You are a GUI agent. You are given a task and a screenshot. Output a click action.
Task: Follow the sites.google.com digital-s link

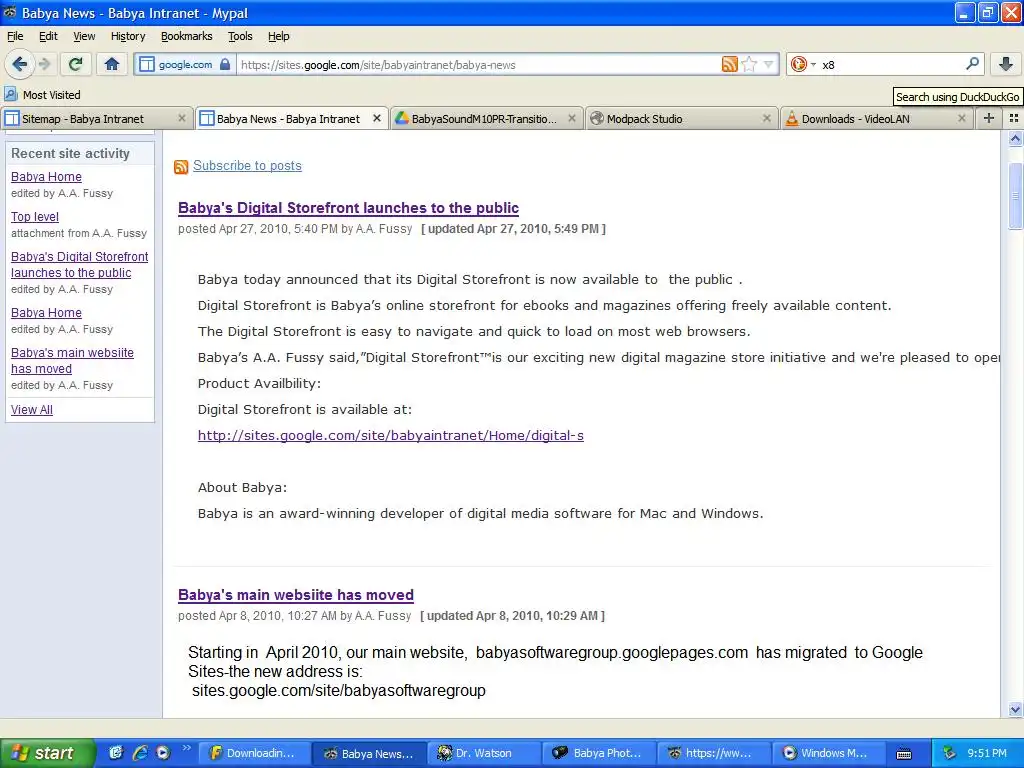coord(391,436)
